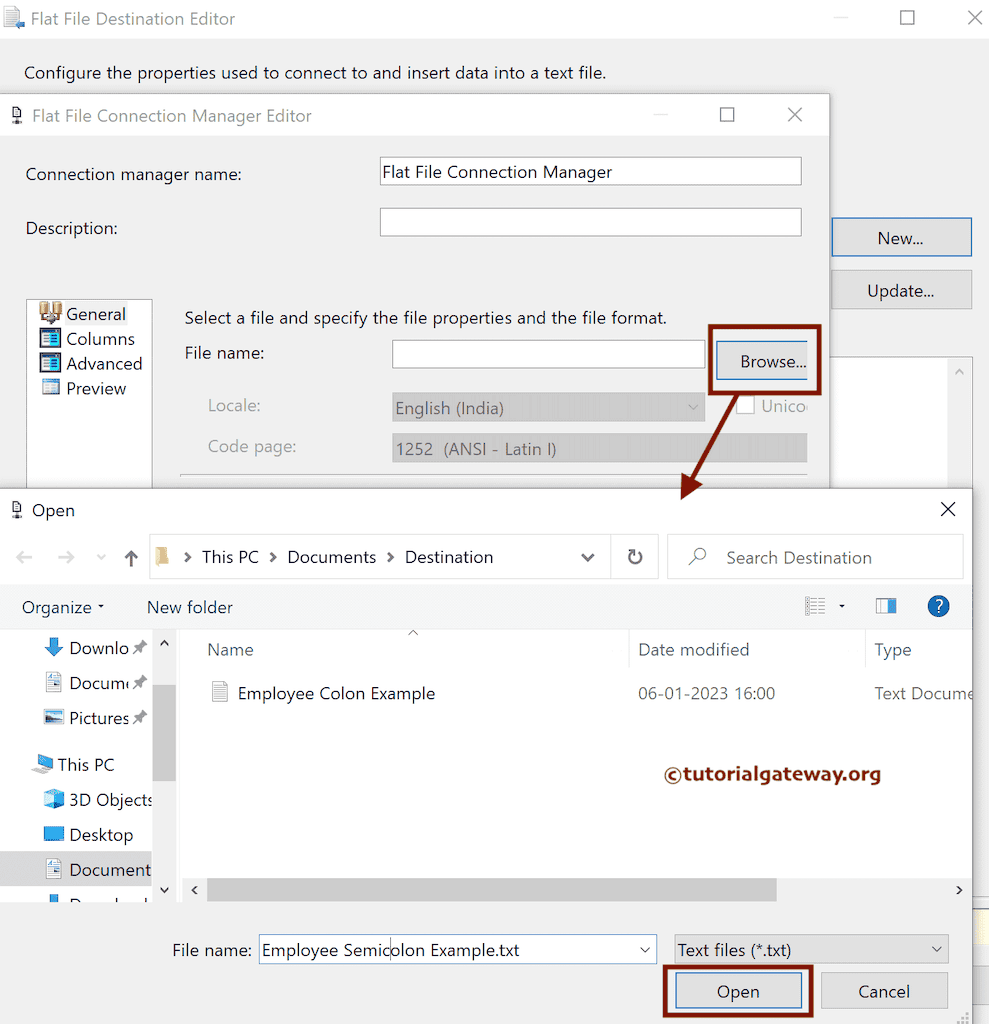989x1024 pixels.
Task: Go back in Open dialog navigation
Action: click(24, 557)
